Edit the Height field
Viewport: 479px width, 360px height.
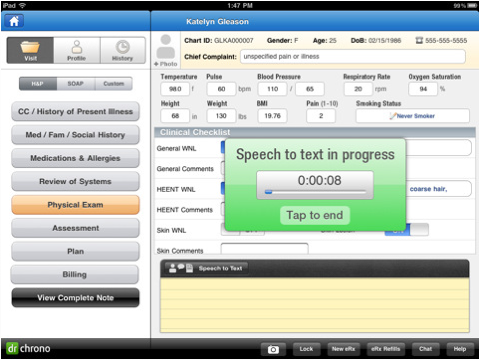tap(175, 116)
